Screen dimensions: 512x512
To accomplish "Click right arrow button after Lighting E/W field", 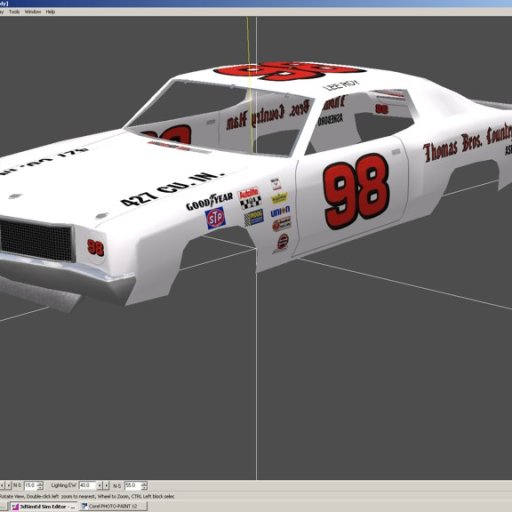I will [106, 486].
